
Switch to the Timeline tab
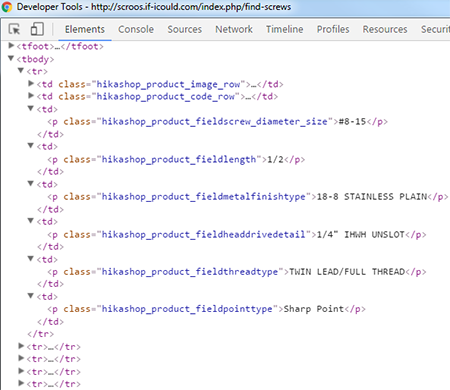pos(285,29)
